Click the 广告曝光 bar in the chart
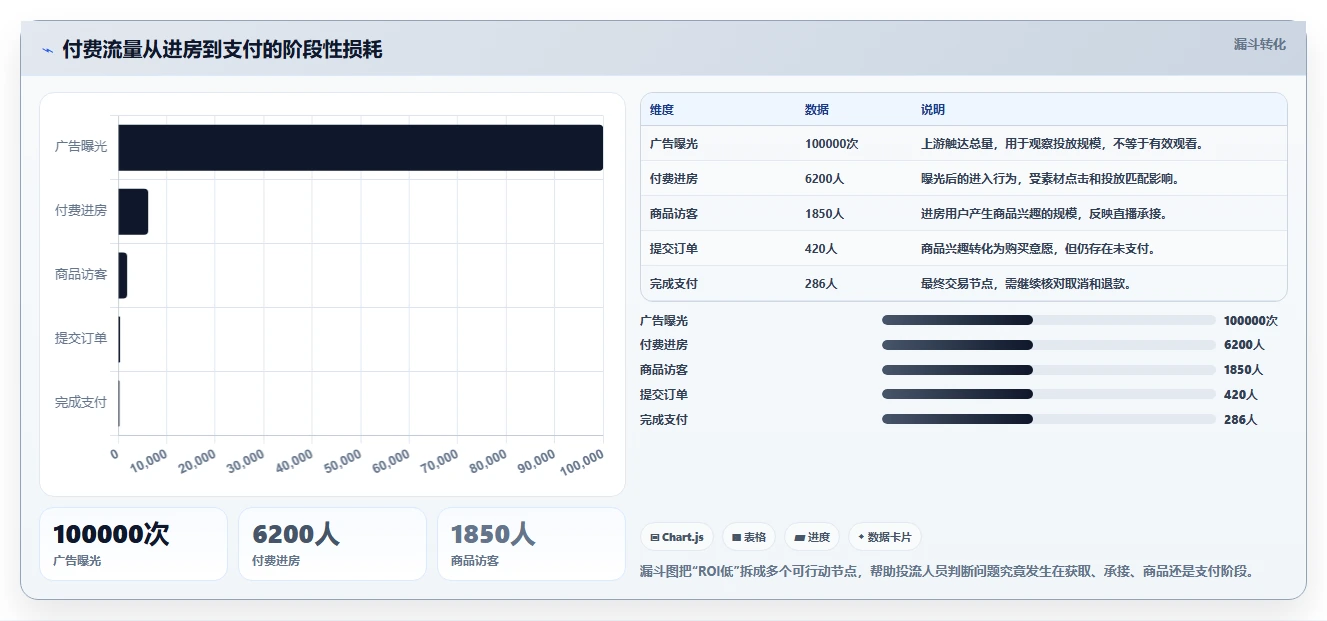The image size is (1327, 621). pos(361,148)
